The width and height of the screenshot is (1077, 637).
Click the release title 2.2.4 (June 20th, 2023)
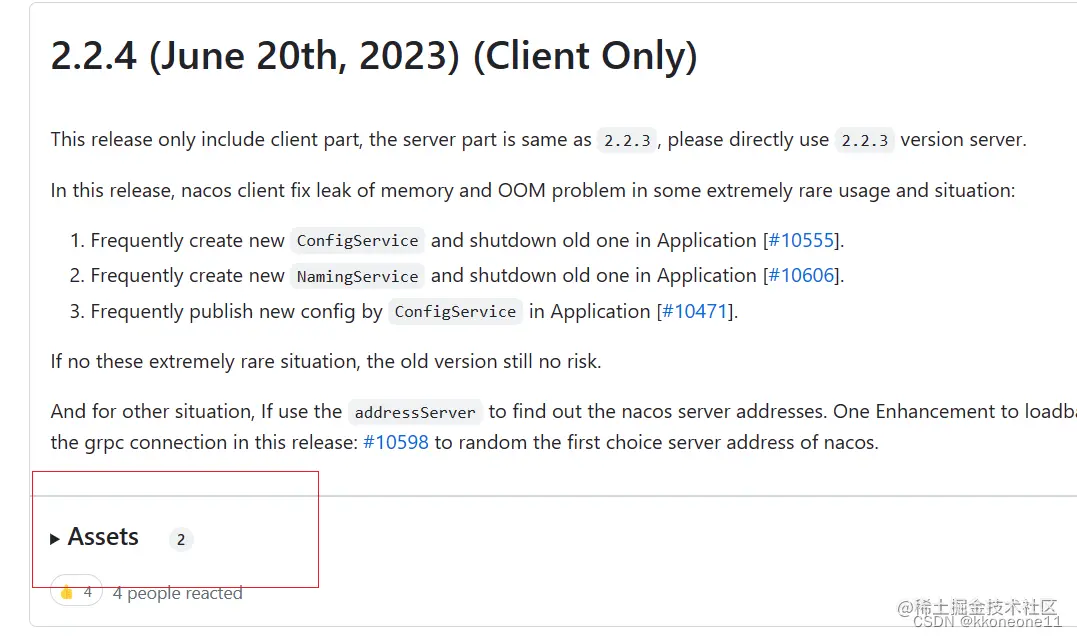click(x=374, y=56)
